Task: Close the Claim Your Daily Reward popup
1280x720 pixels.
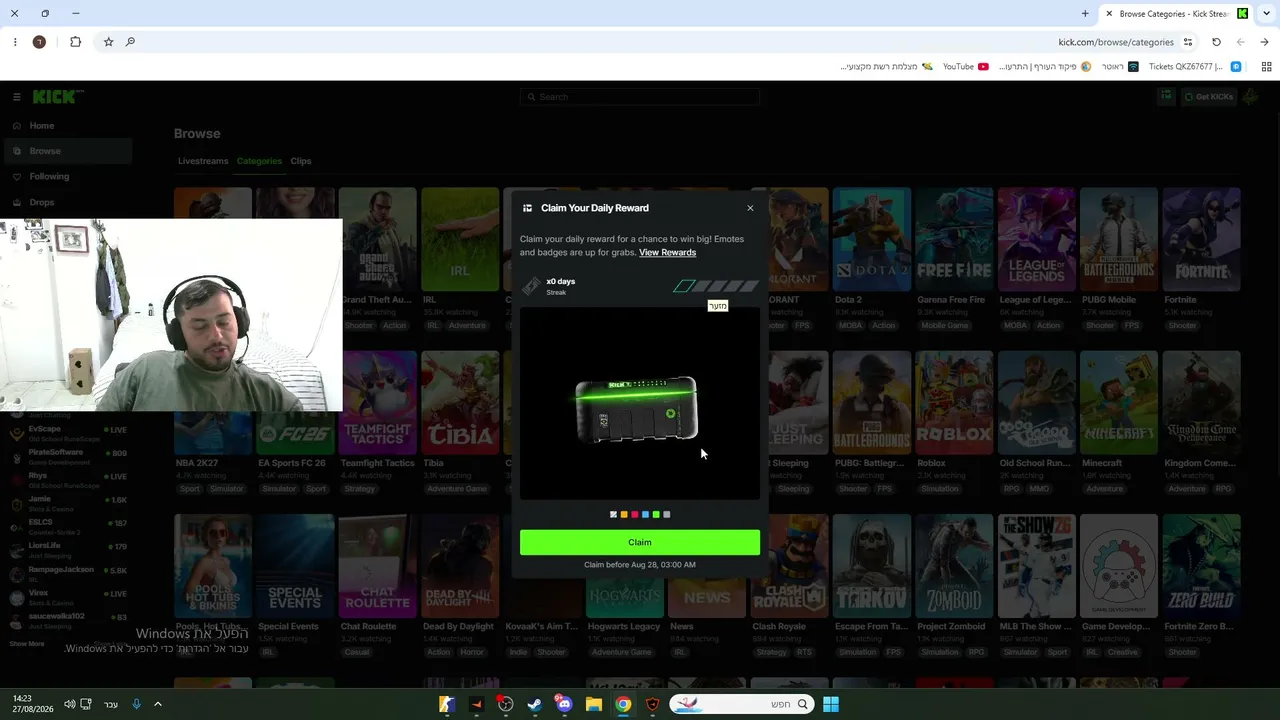Action: point(750,208)
